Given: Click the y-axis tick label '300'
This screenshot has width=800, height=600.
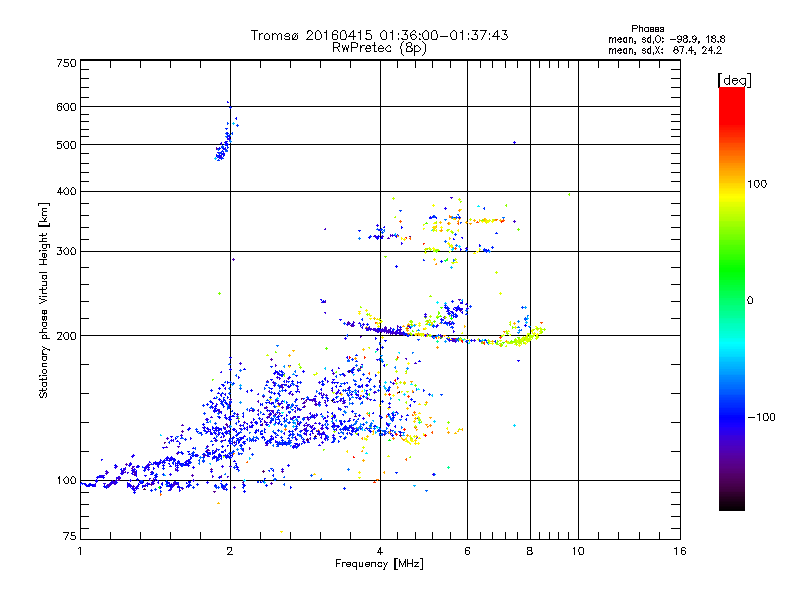Looking at the screenshot, I should 66,252.
